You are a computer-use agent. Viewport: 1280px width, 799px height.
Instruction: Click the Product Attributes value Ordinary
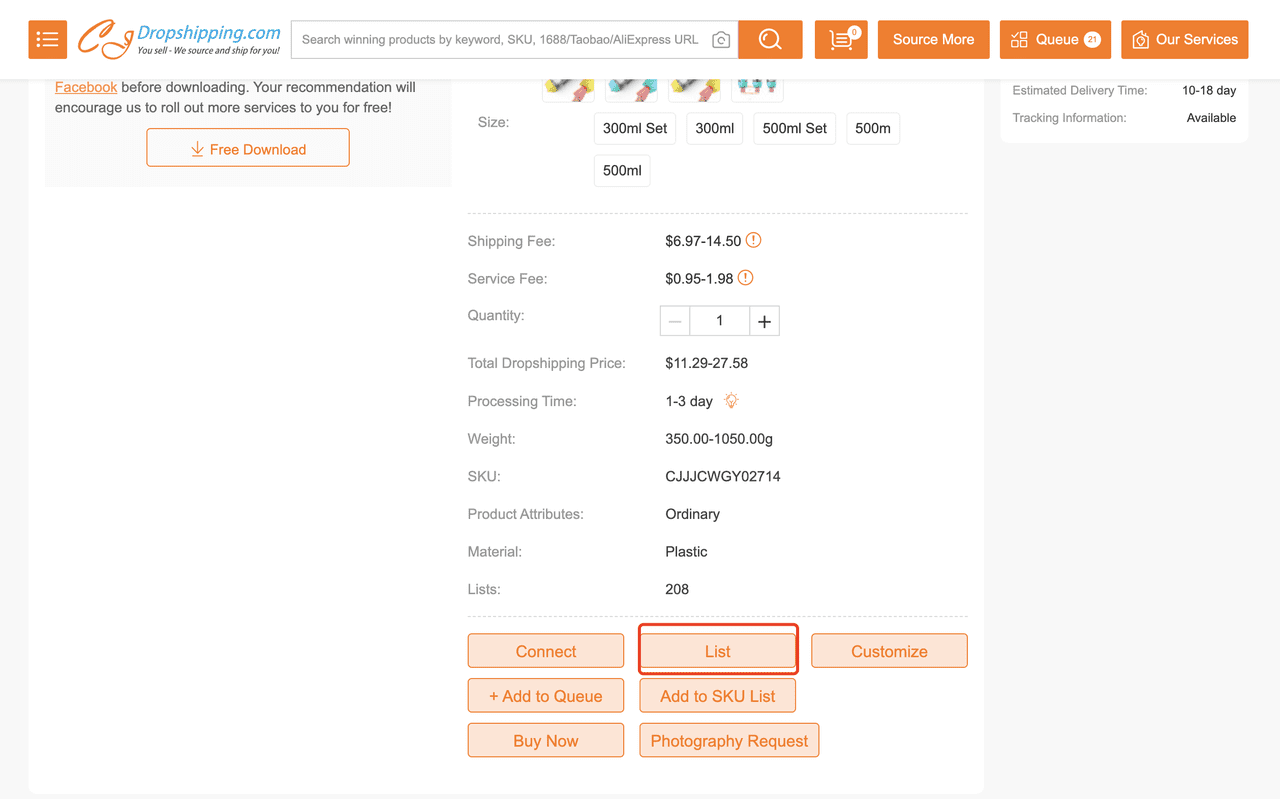tap(692, 514)
